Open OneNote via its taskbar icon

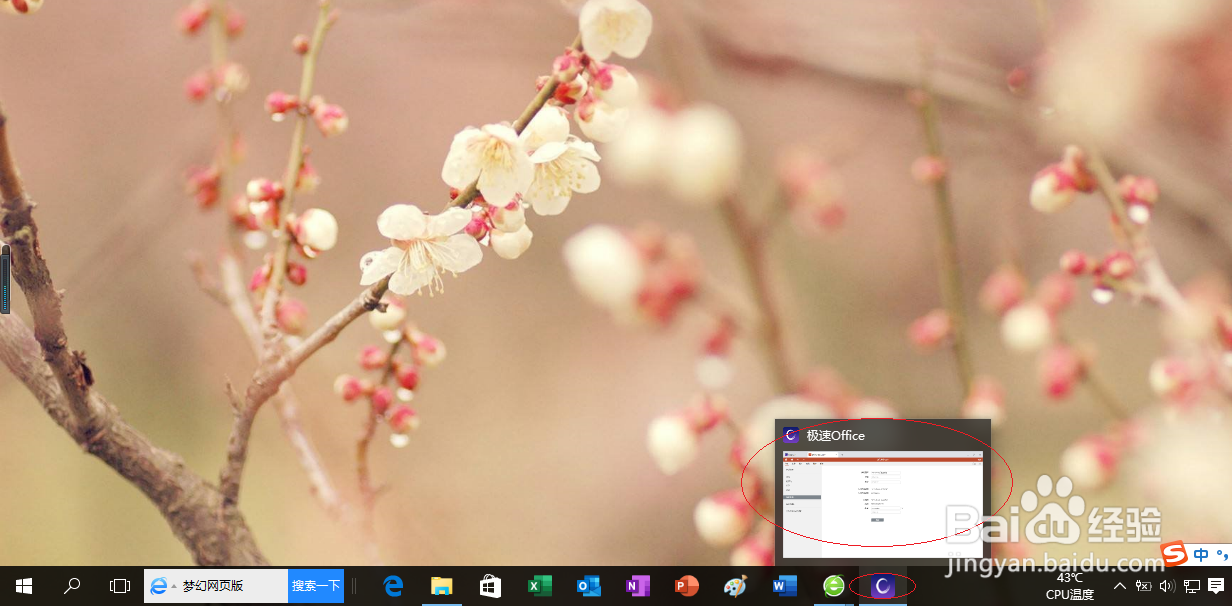[x=636, y=586]
